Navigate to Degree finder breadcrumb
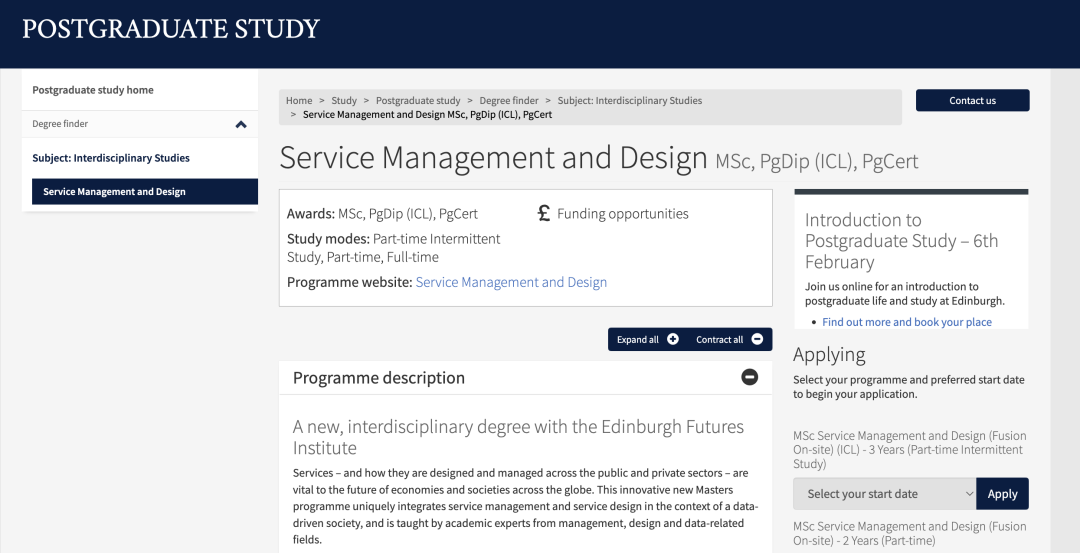 coord(509,100)
